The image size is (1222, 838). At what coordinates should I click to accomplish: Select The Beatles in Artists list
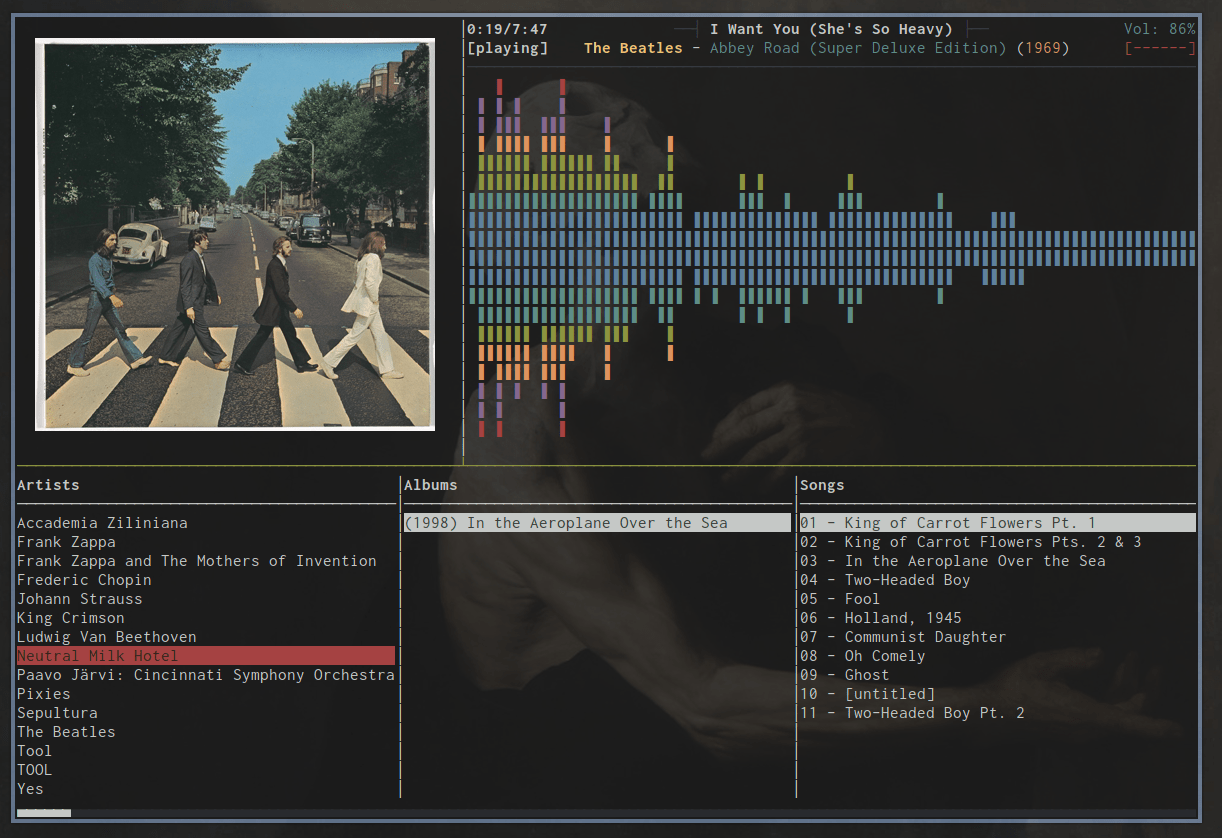(x=66, y=732)
